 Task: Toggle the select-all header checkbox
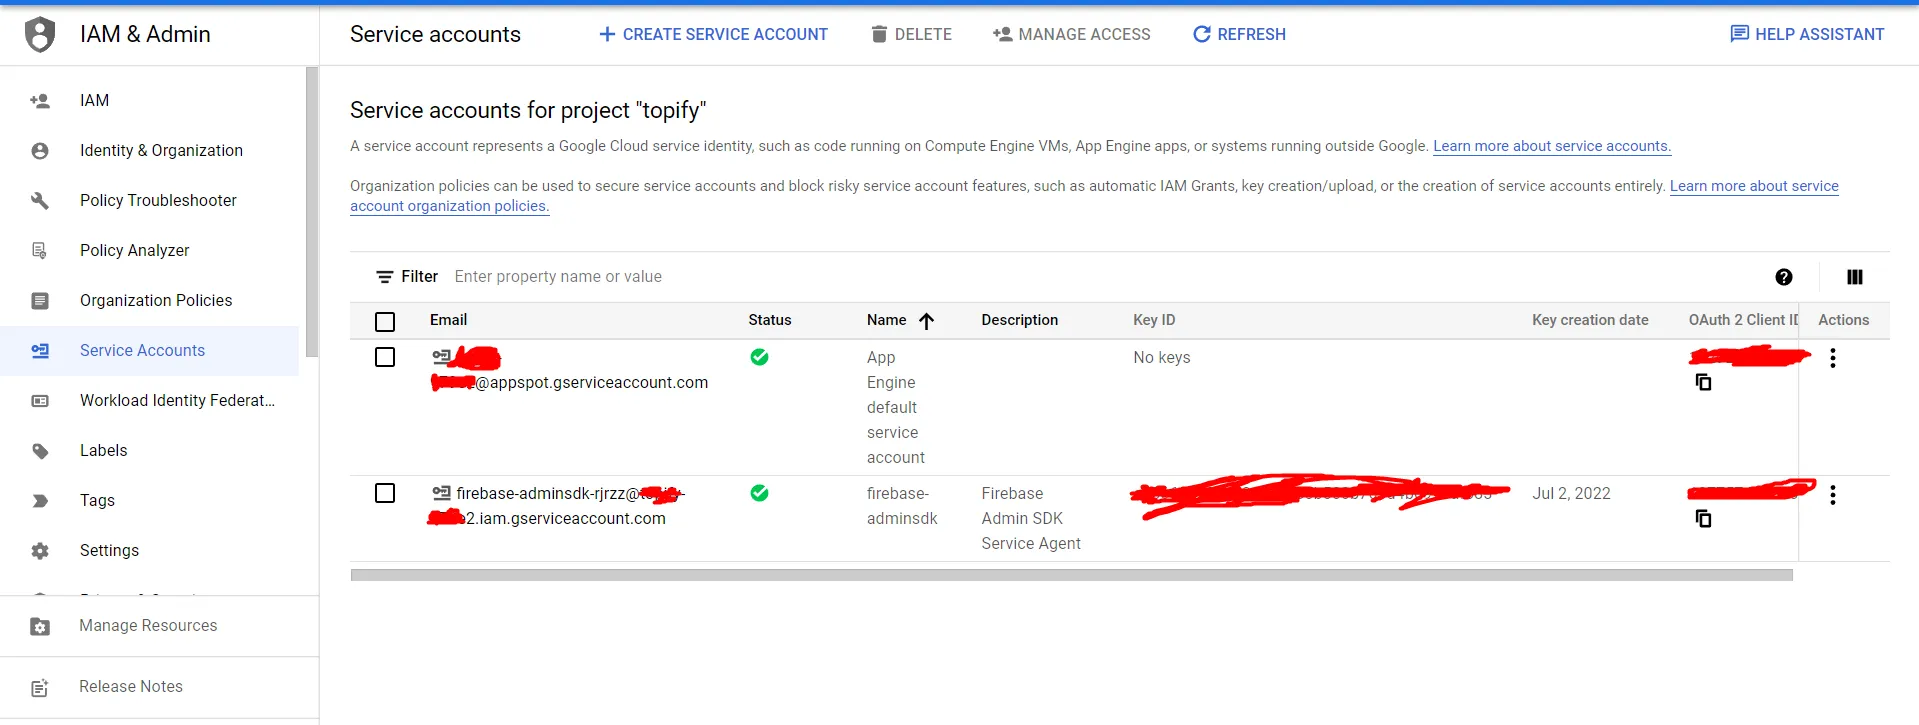coord(385,321)
